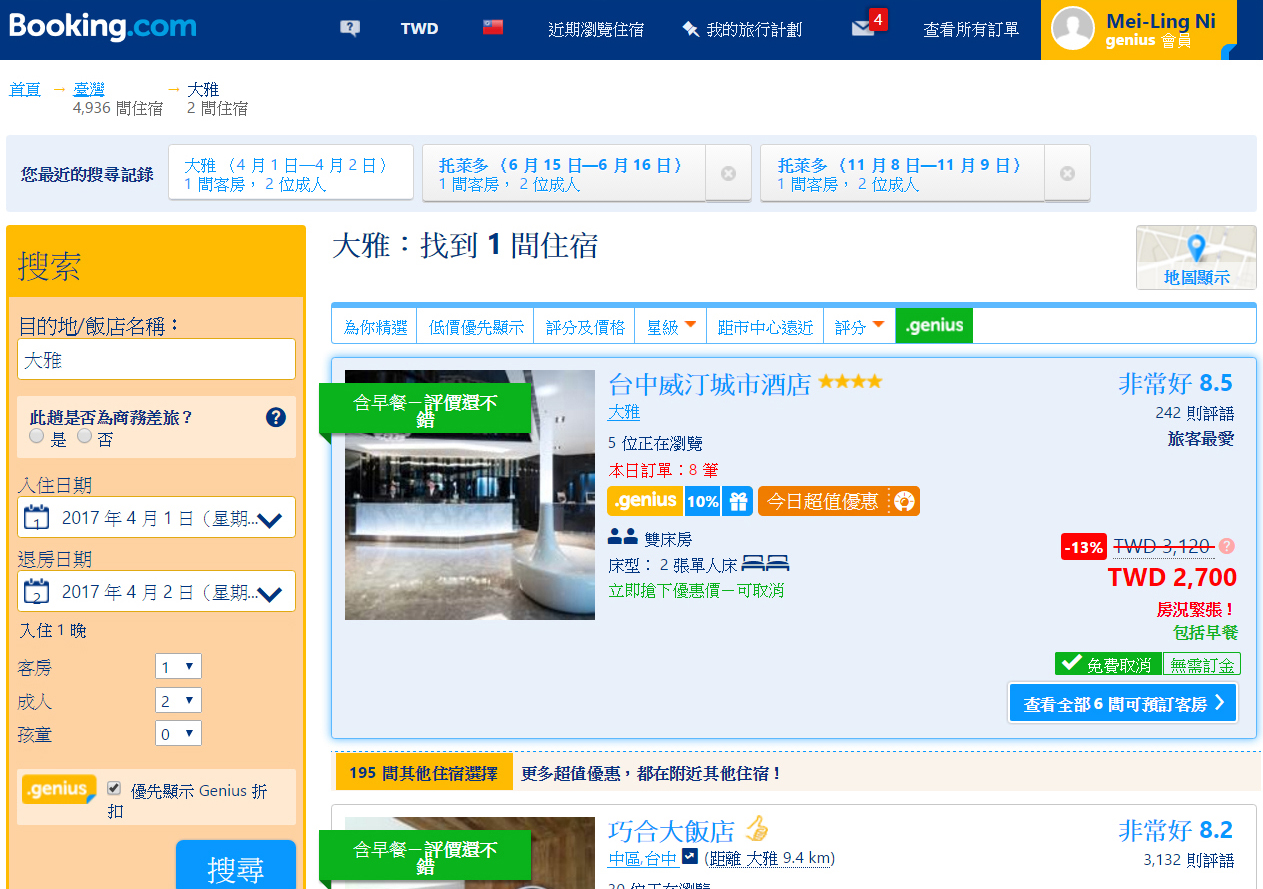Go to 首頁 breadcrumb
The height and width of the screenshot is (889, 1263).
click(25, 90)
